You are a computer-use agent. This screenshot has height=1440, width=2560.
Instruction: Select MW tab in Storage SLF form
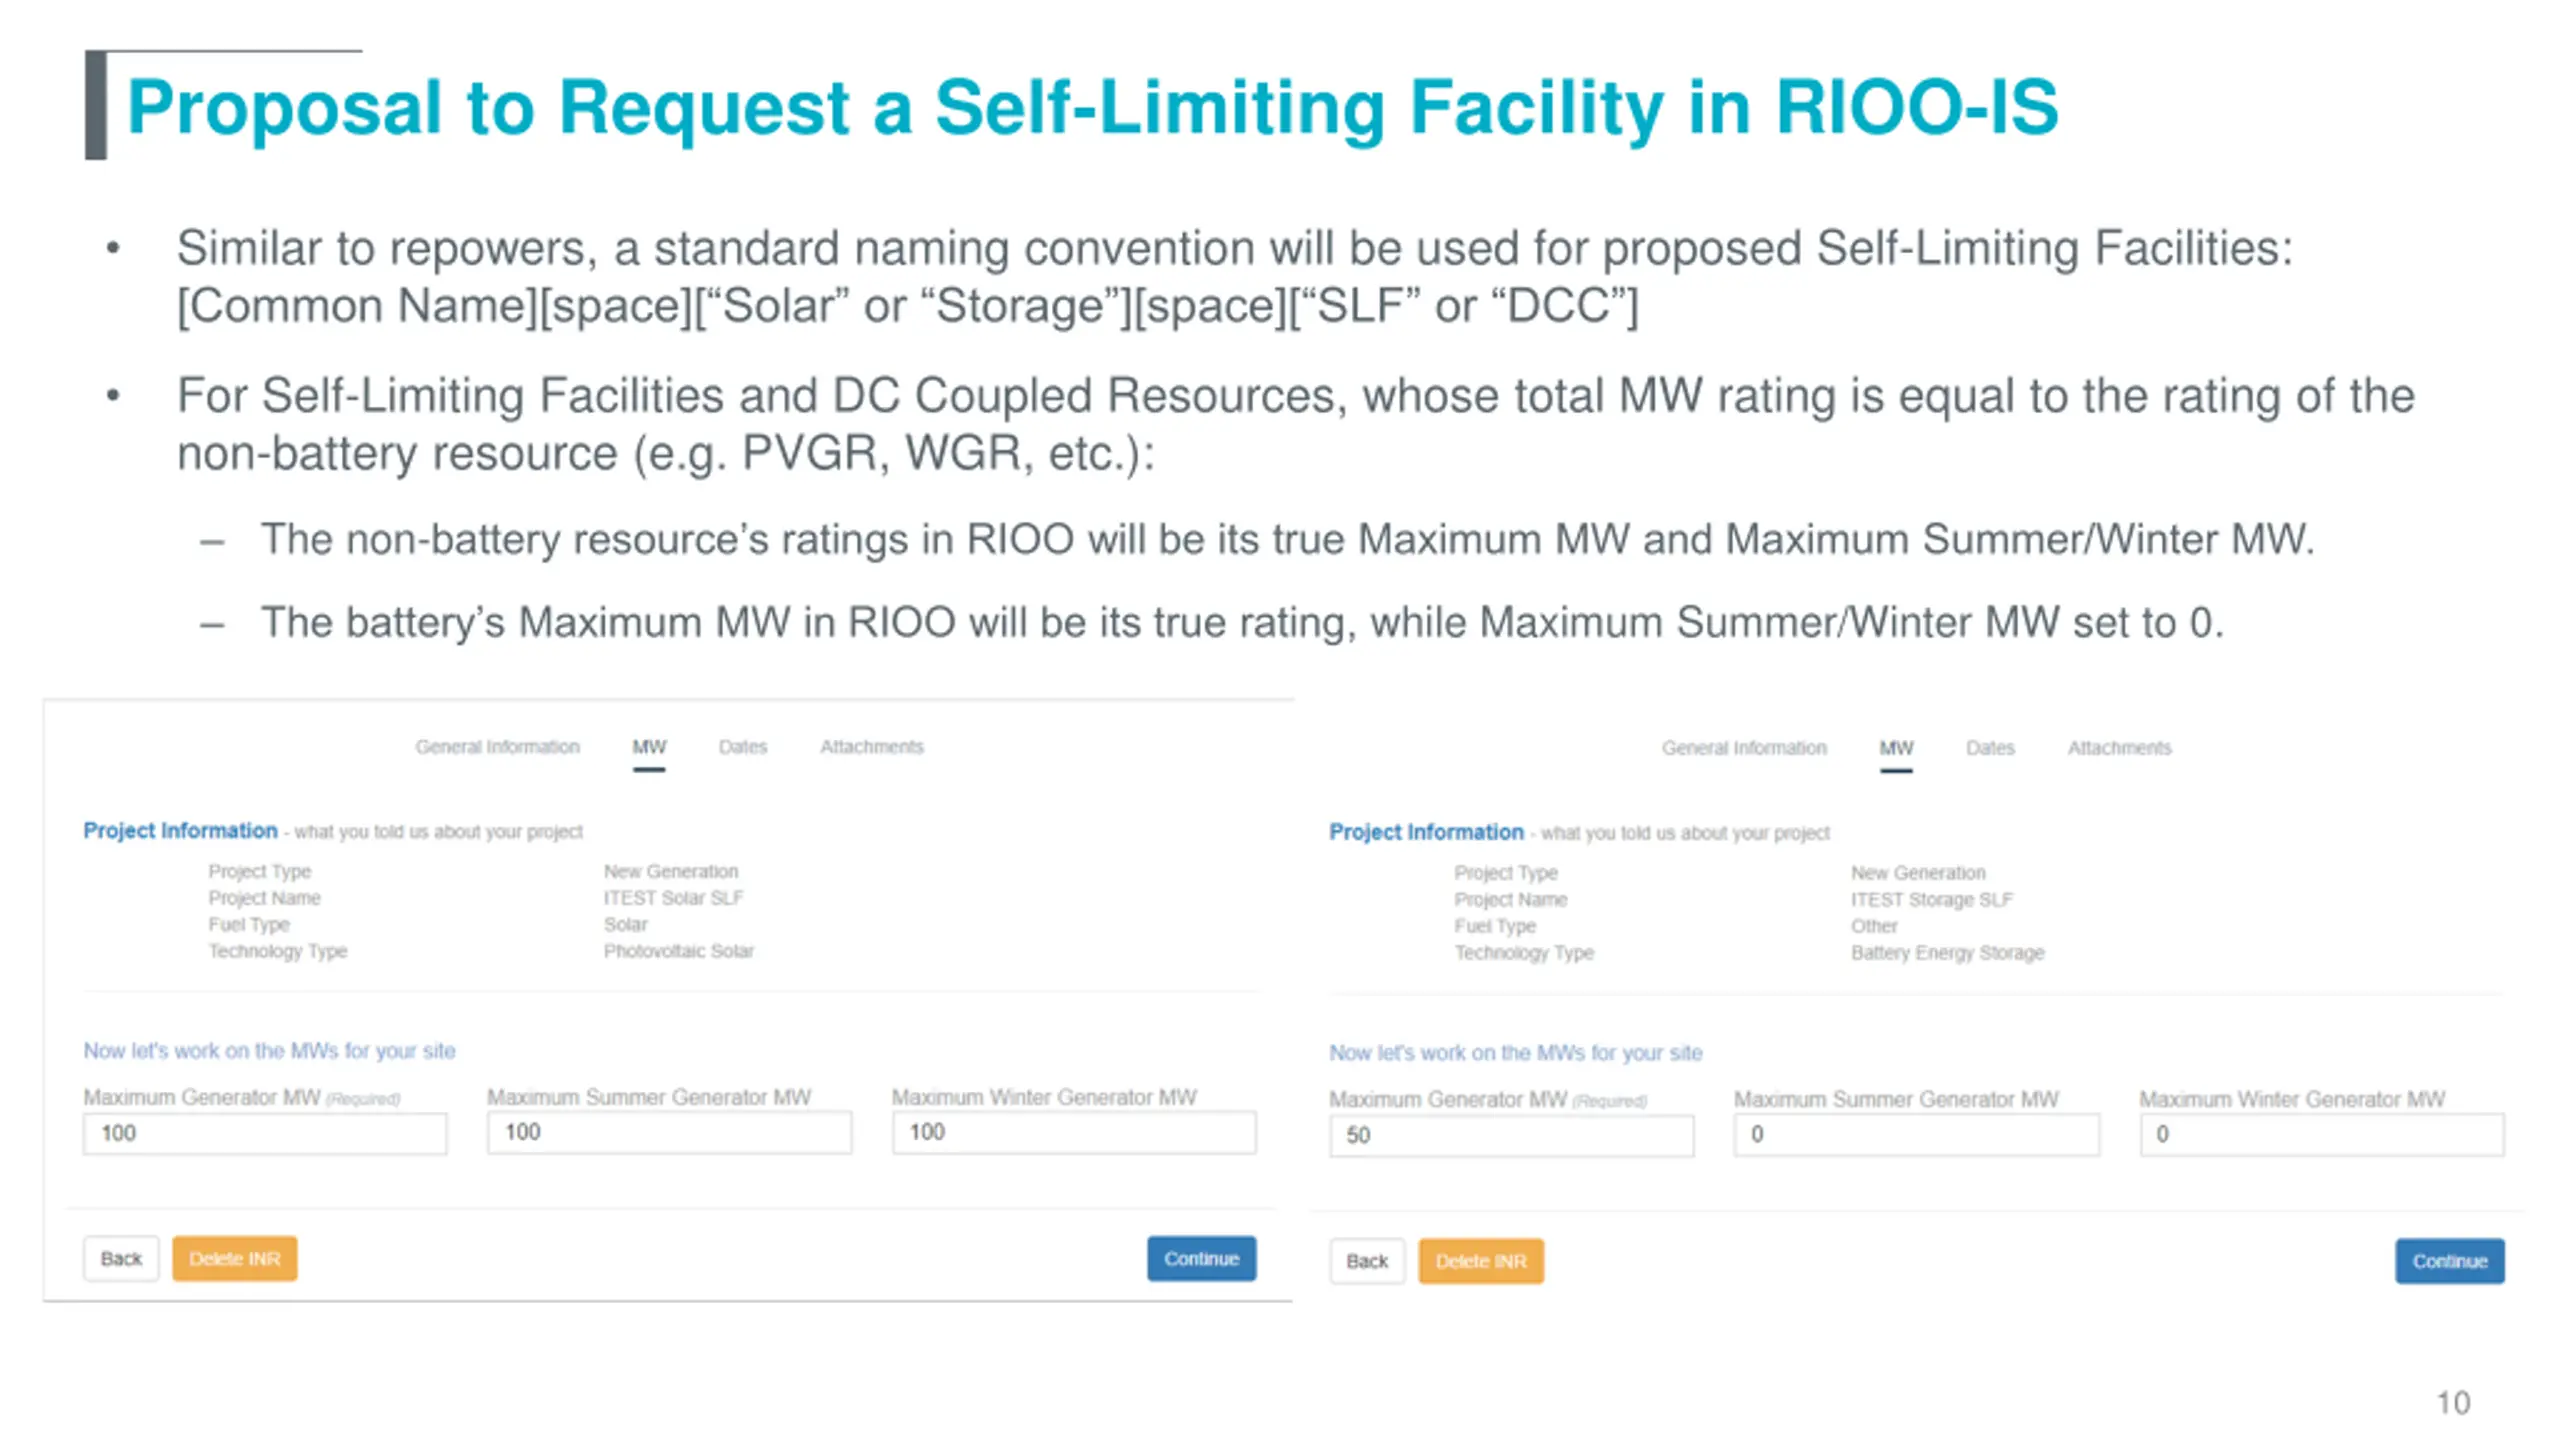(1896, 748)
